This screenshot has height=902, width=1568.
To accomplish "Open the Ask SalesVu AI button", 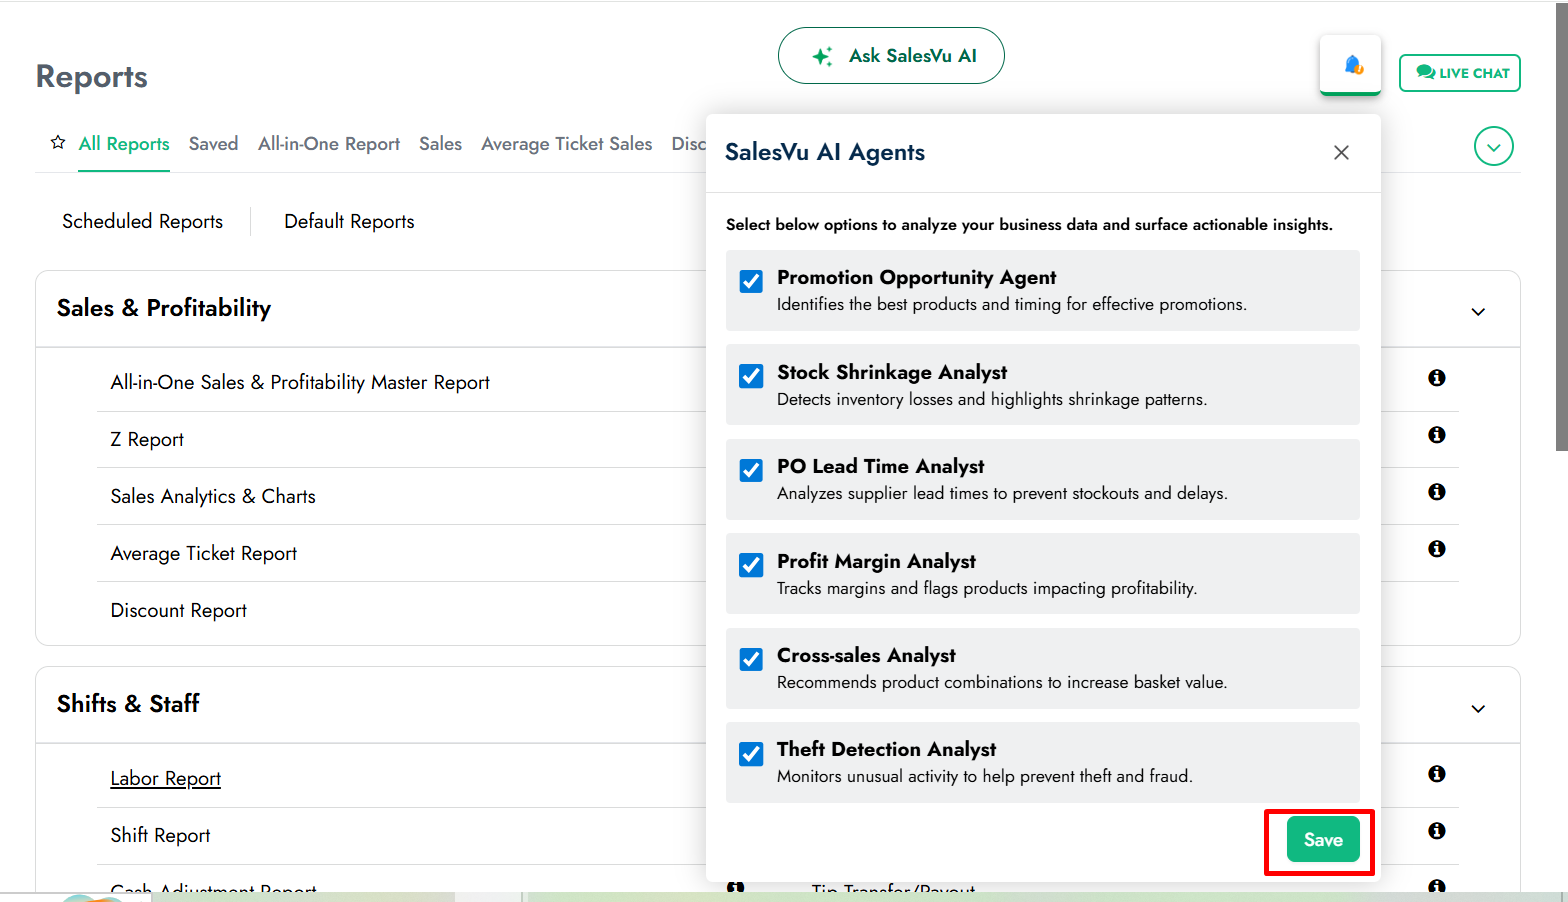I will pos(891,56).
